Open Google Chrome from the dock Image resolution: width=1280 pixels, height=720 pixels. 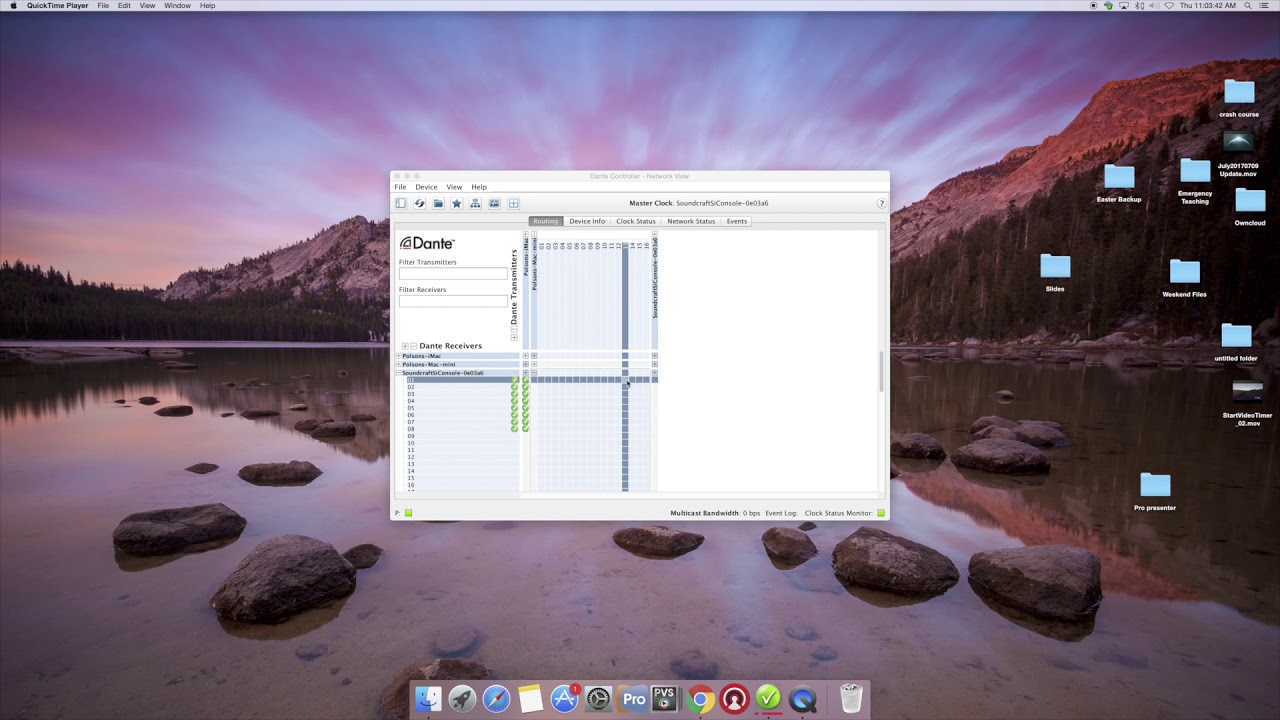pos(700,699)
